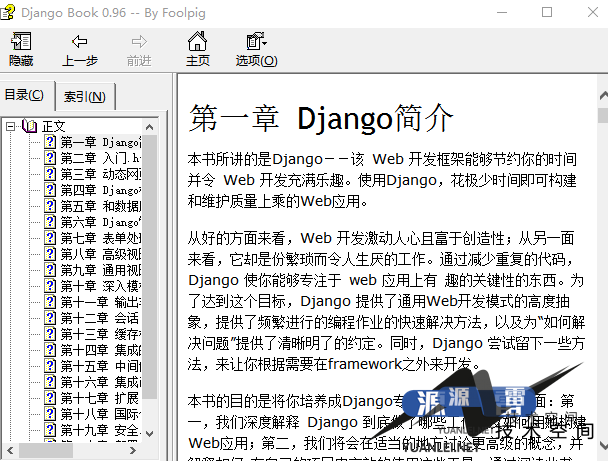Open the Options 选项(O) toolbar icon
The image size is (608, 461).
point(256,41)
